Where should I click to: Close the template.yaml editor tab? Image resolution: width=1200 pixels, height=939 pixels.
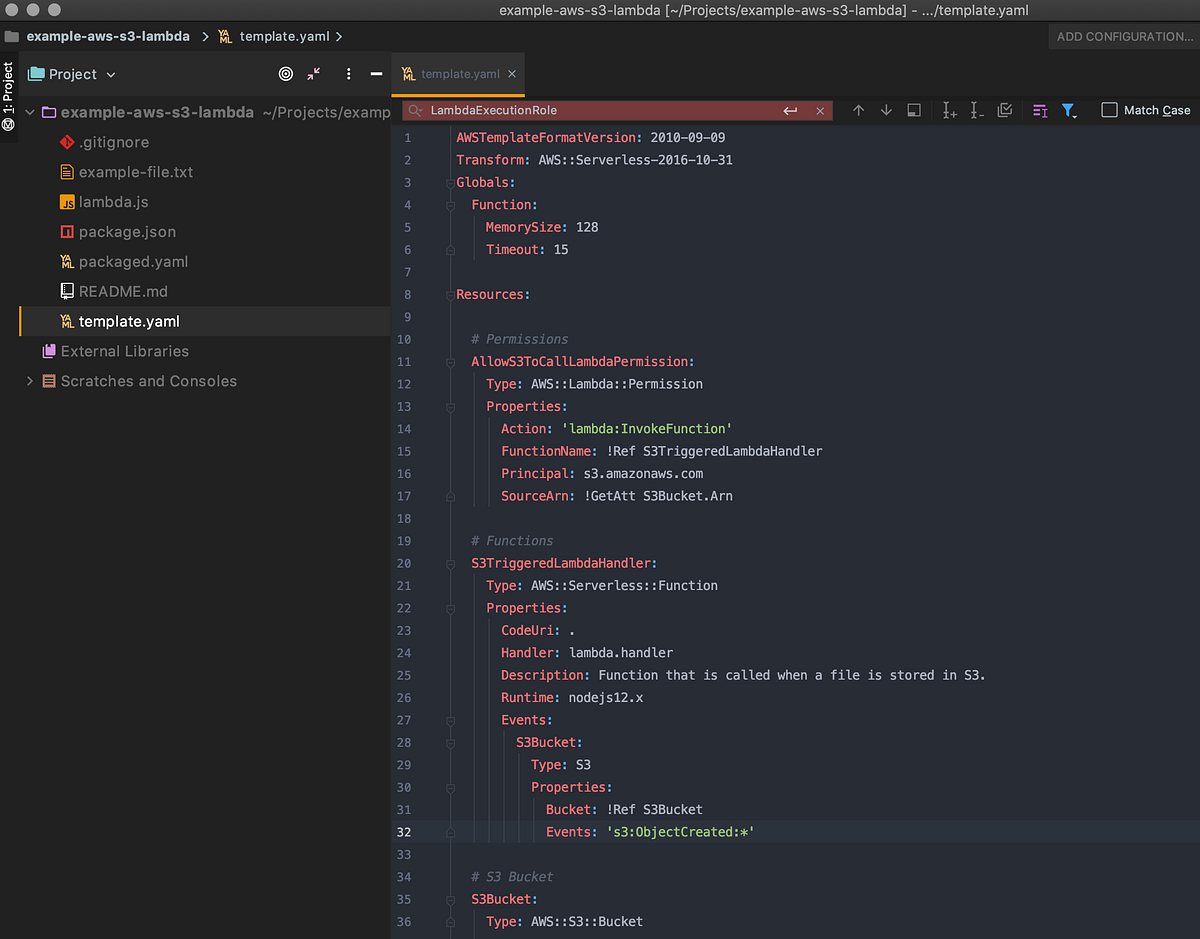click(x=512, y=74)
